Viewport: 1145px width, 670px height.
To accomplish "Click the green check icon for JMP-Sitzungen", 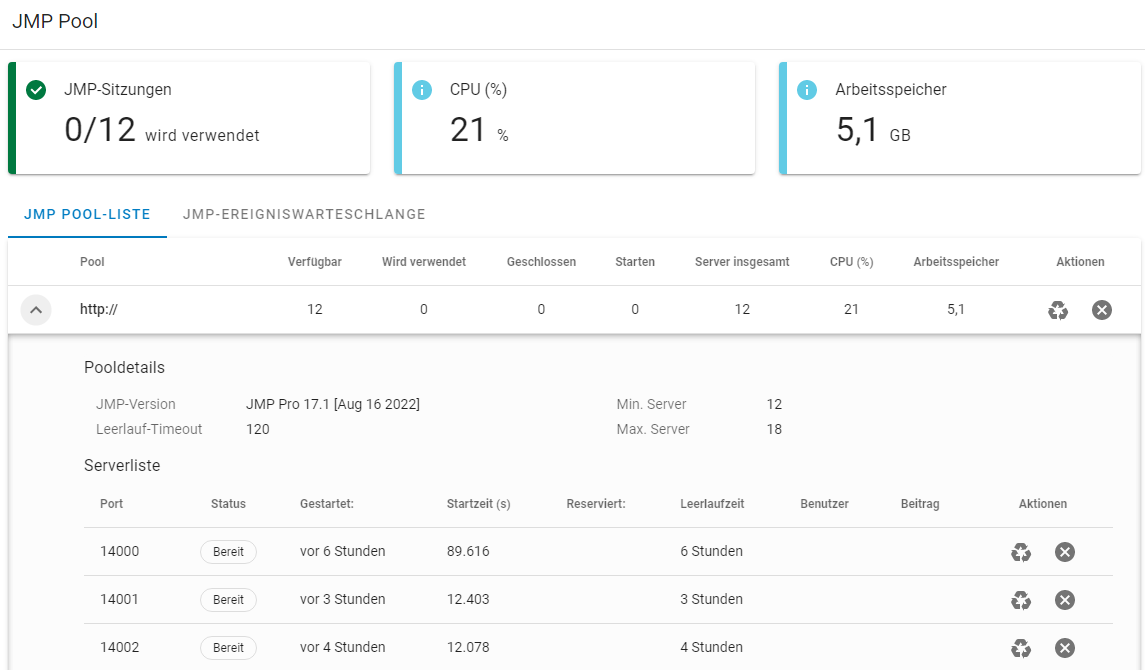I will pos(36,90).
